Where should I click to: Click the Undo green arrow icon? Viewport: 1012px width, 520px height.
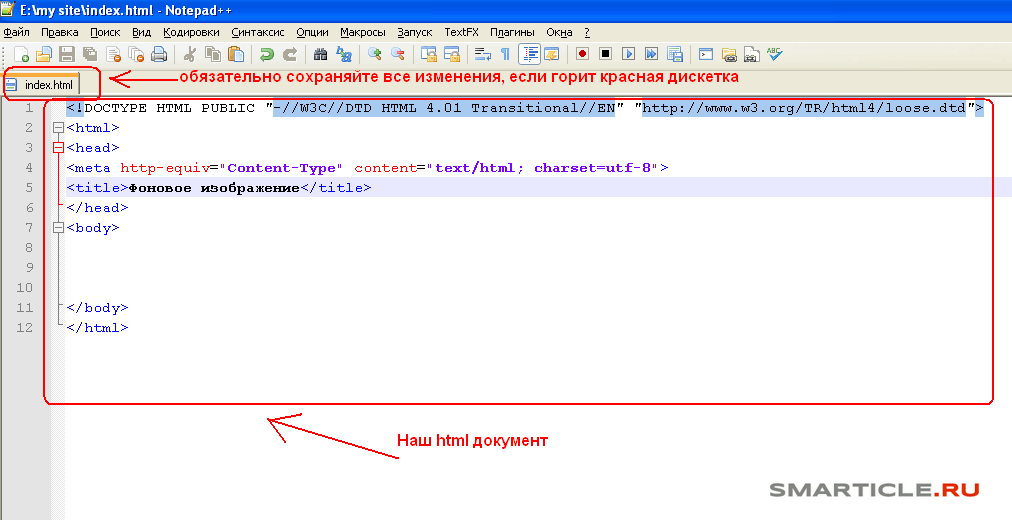point(266,54)
